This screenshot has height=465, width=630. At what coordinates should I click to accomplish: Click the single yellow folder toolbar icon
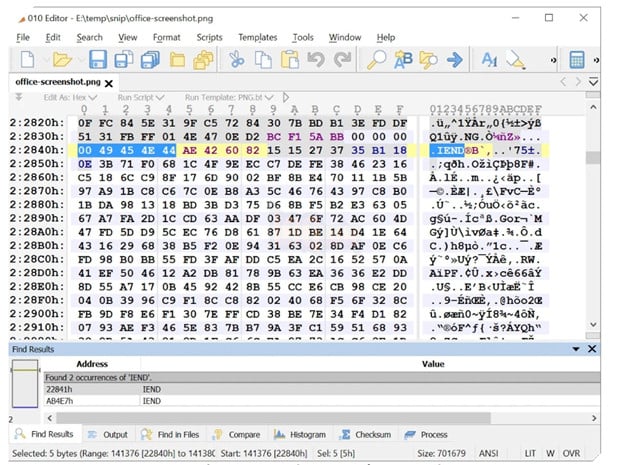click(177, 60)
